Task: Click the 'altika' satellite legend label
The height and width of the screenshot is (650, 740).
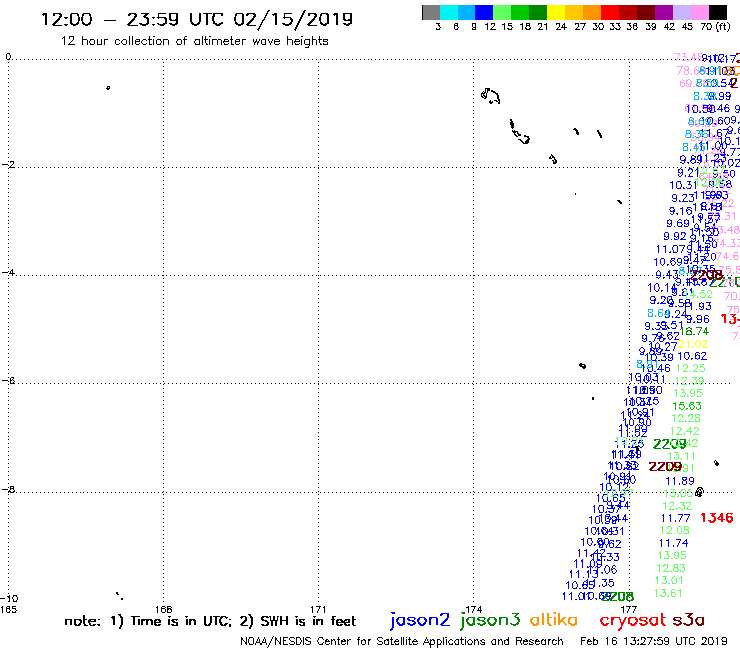Action: coord(553,620)
